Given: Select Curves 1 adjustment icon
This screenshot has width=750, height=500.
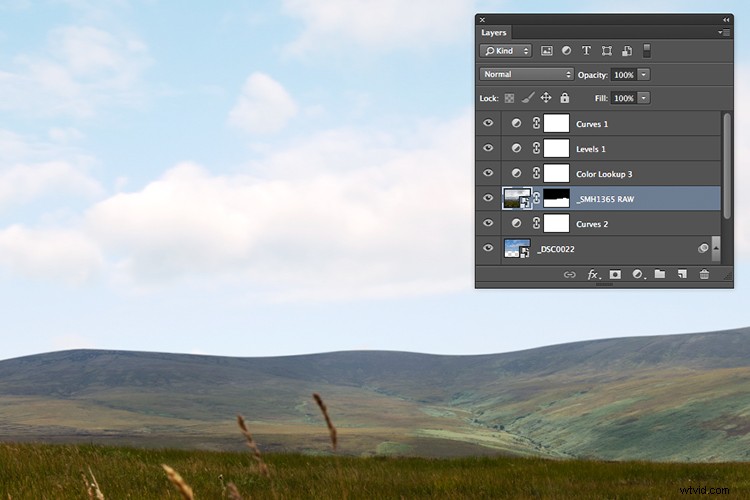Looking at the screenshot, I should (516, 123).
